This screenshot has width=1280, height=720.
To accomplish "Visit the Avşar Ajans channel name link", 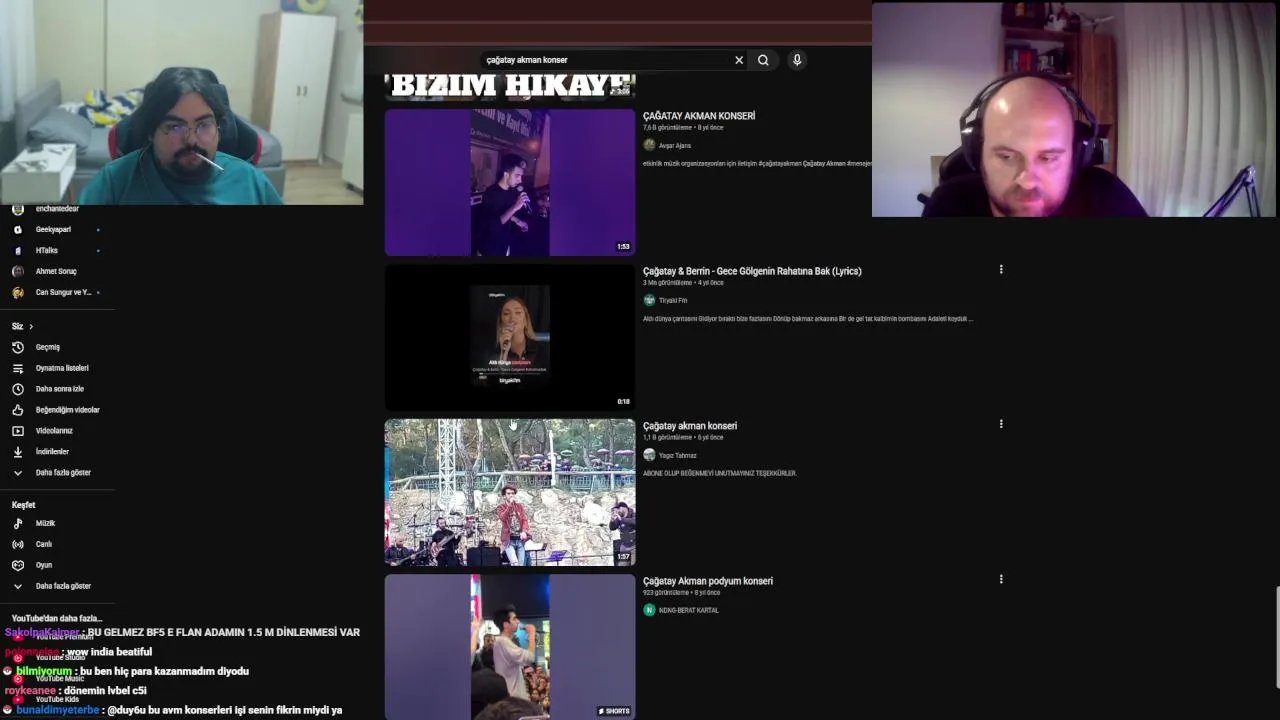I will coord(675,146).
